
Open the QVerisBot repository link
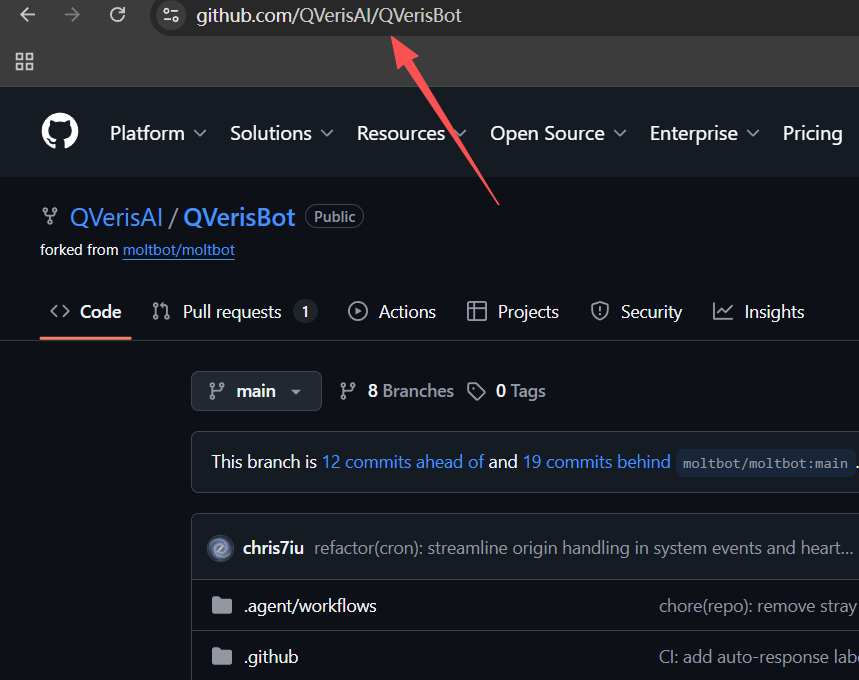(x=239, y=218)
